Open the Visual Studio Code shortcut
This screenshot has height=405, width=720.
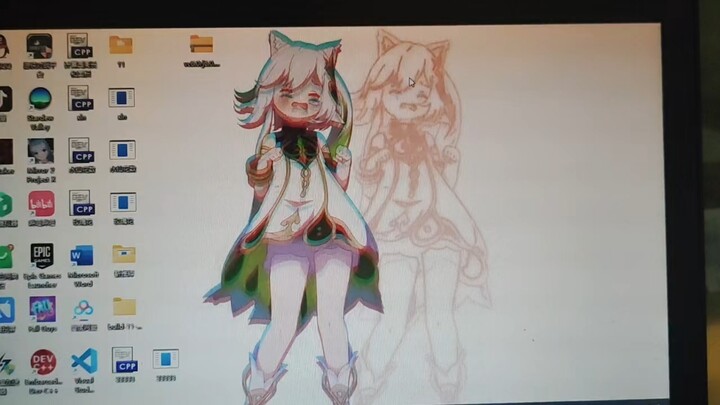point(84,361)
